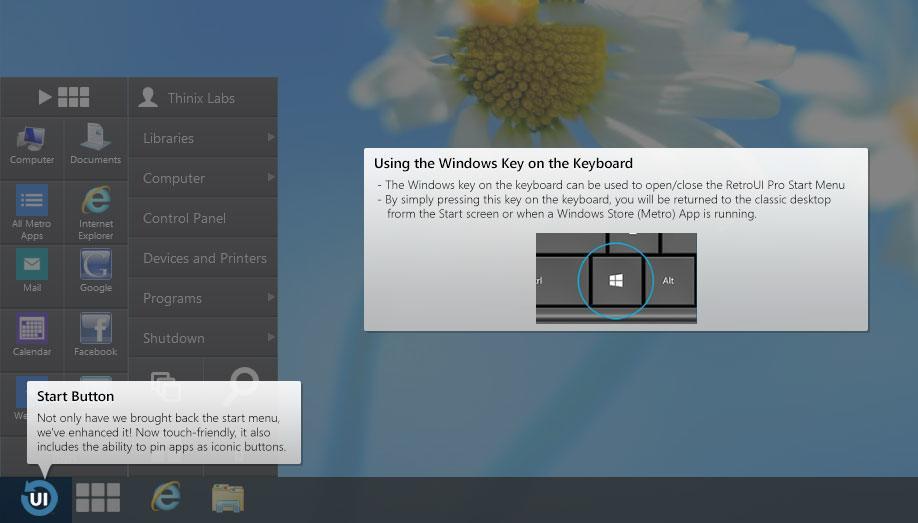
Task: Click the Start screen play-grid button
Action: [64, 97]
